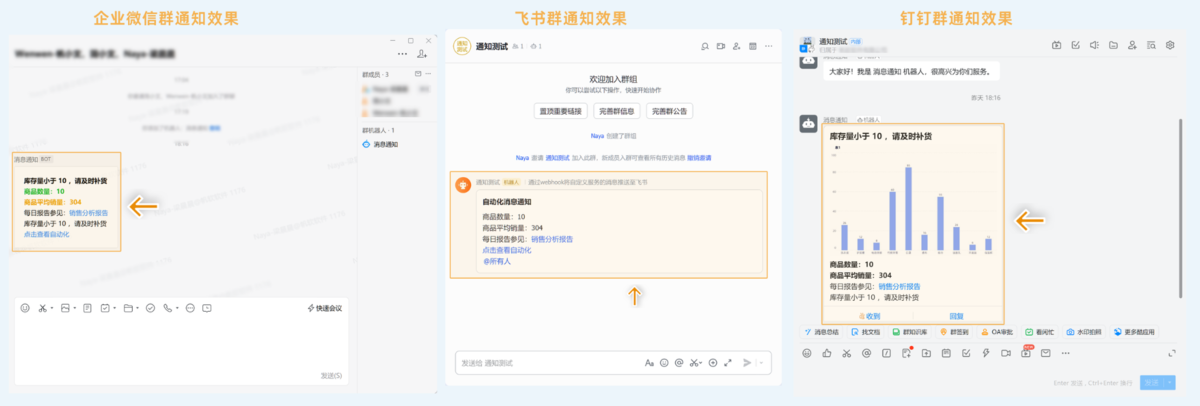Click the @ mention icon in Feishu input bar

point(678,362)
